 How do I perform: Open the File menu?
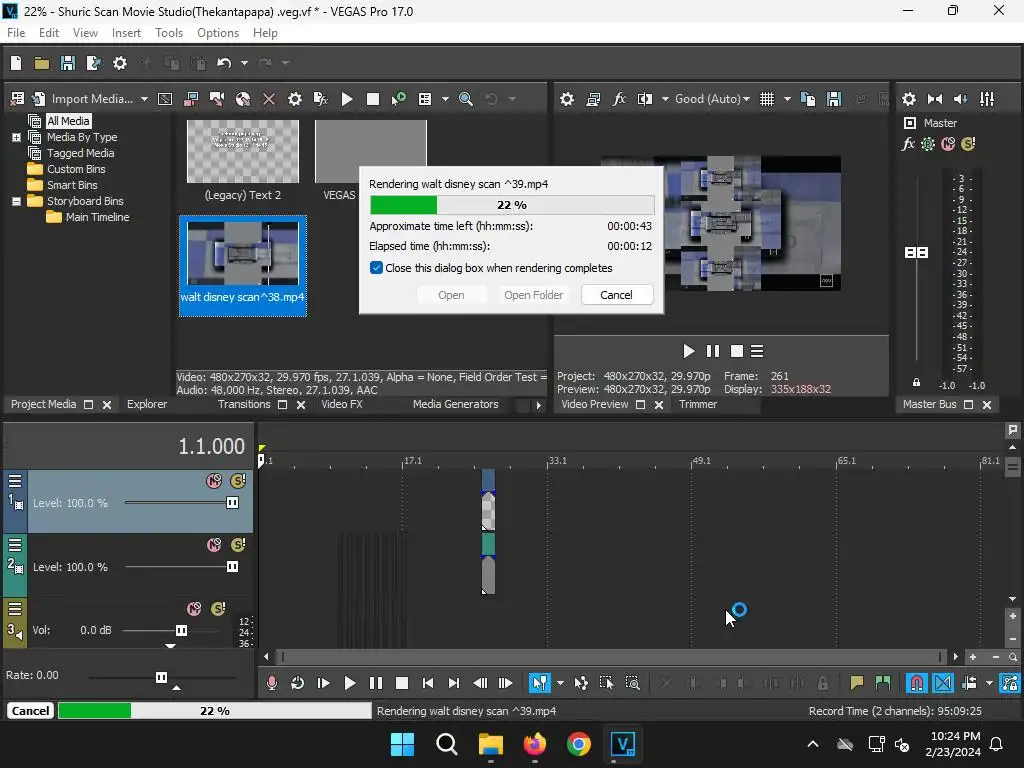coord(16,33)
